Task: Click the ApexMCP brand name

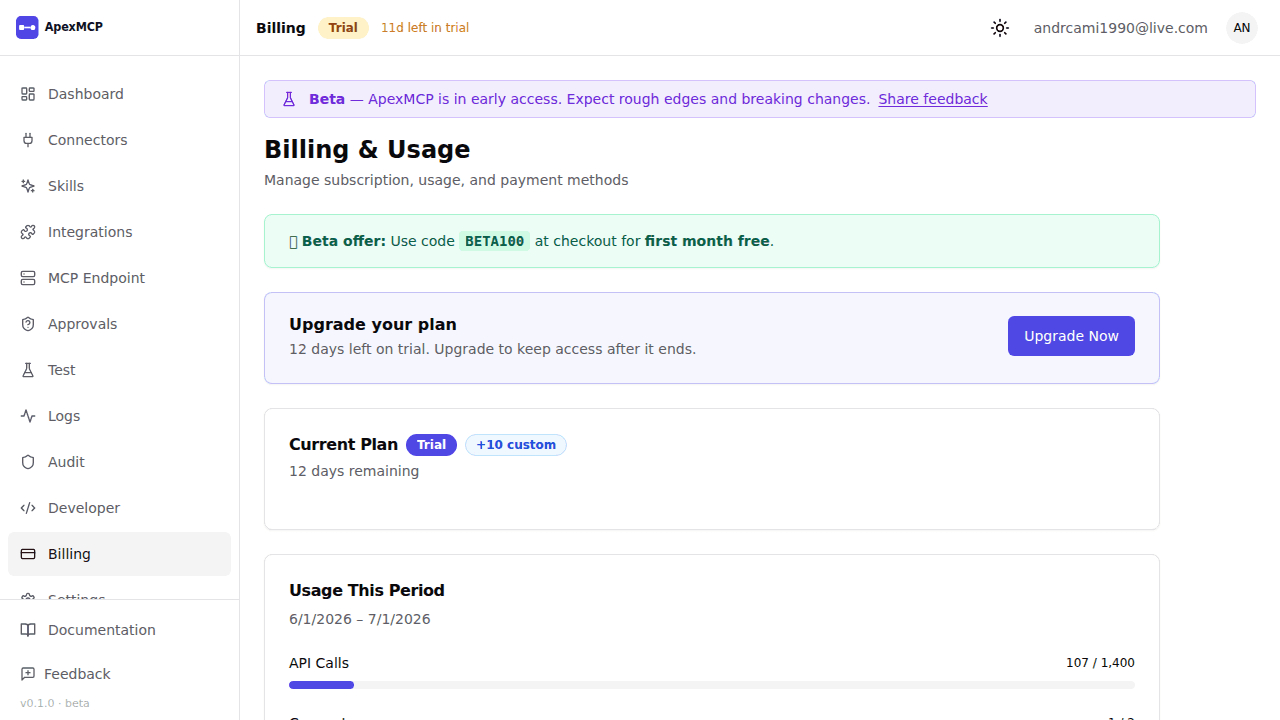Action: (74, 27)
